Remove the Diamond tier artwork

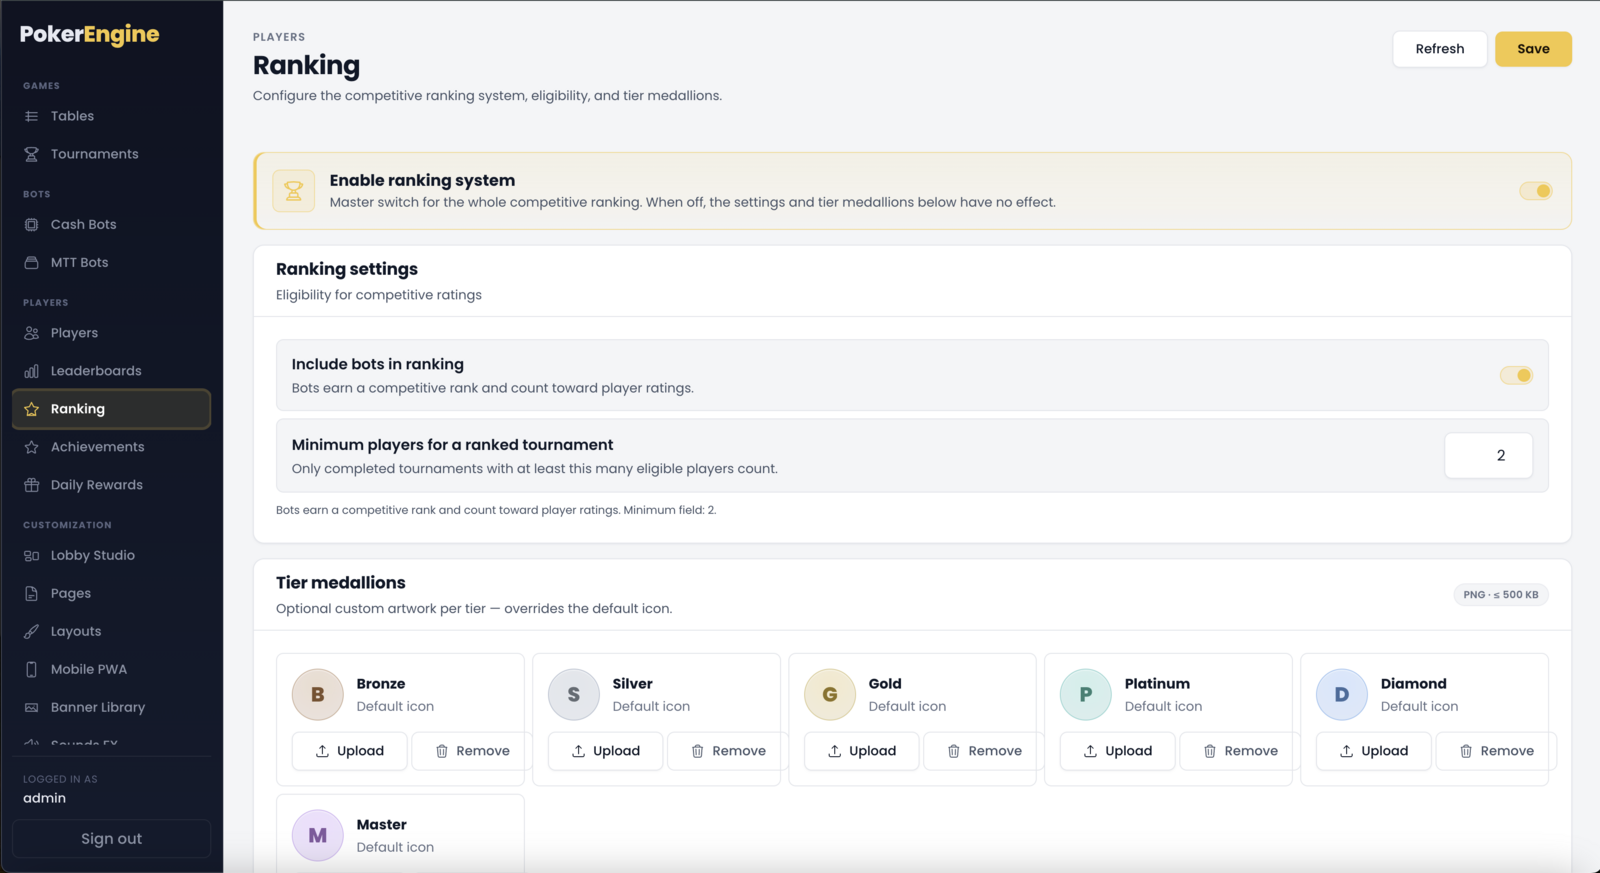pyautogui.click(x=1496, y=751)
